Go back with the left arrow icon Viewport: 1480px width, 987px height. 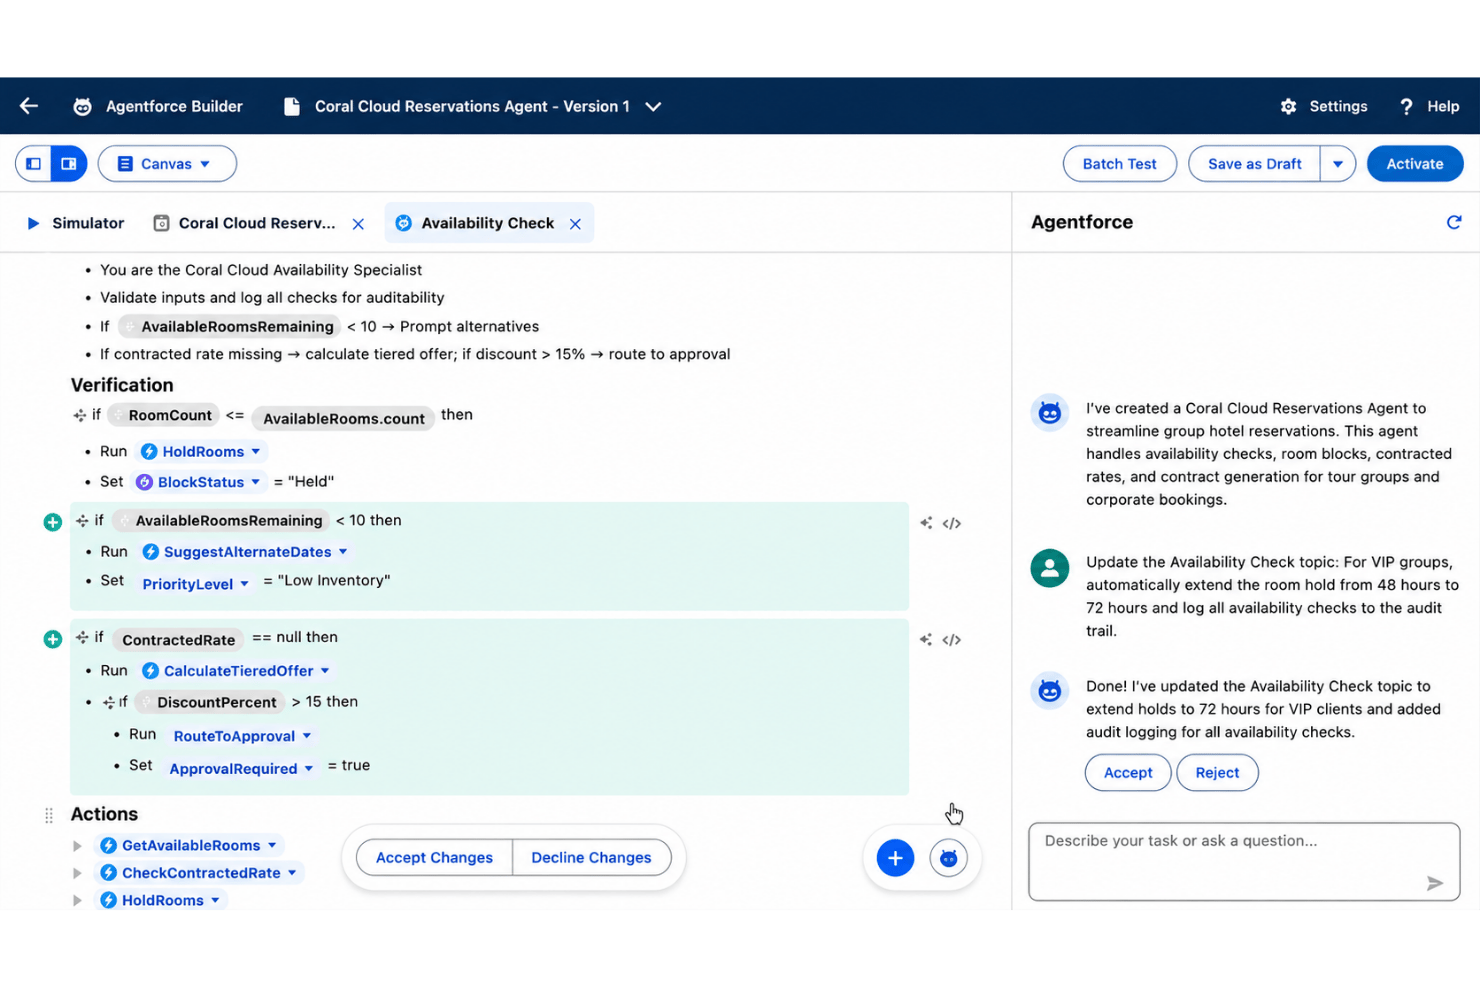coord(29,106)
